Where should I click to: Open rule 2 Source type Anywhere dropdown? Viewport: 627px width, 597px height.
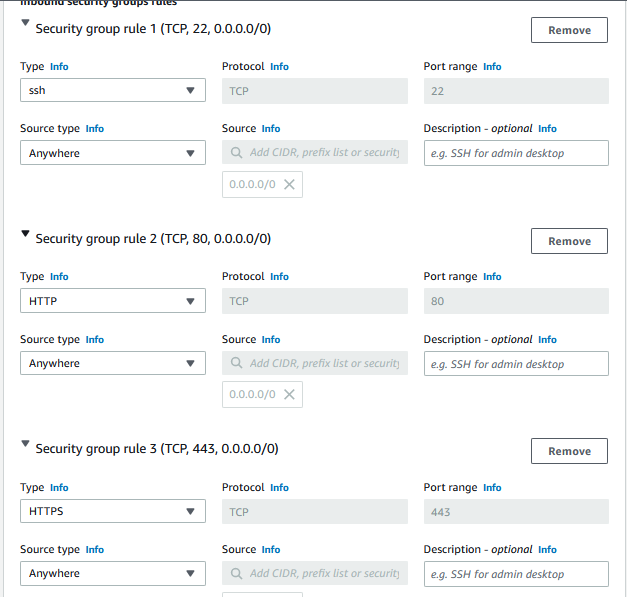(x=112, y=363)
